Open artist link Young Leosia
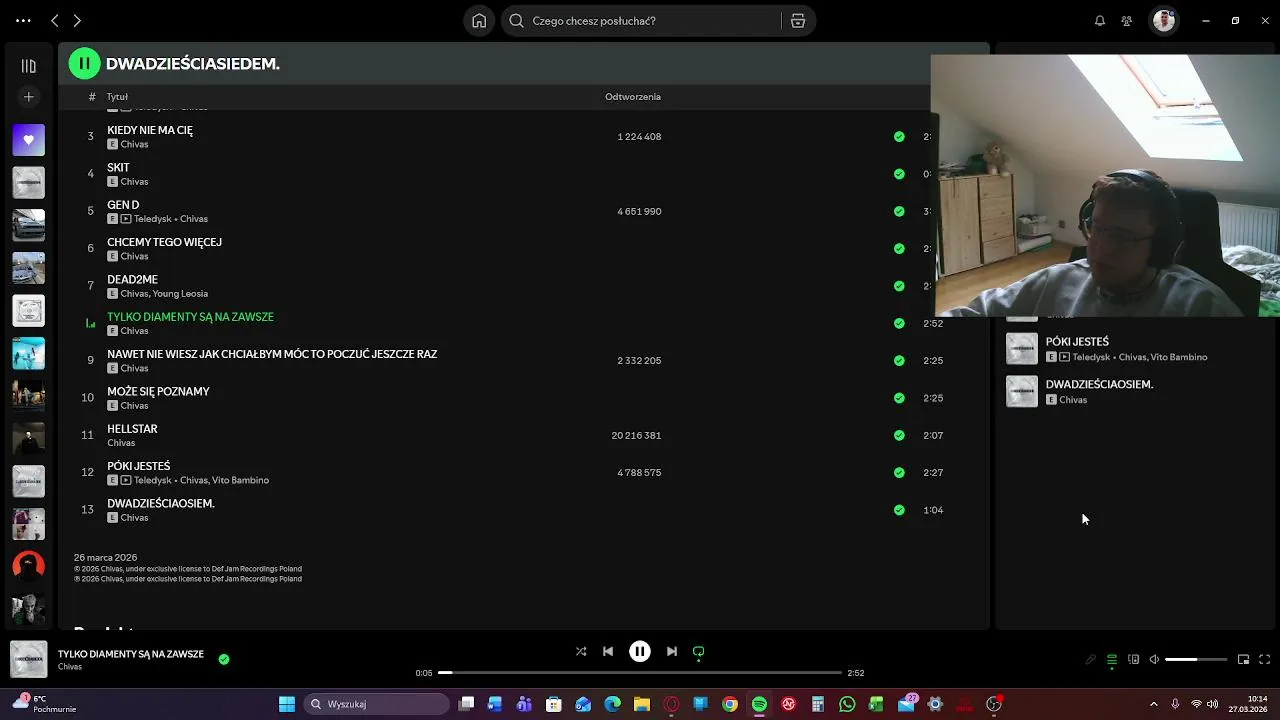This screenshot has width=1280, height=720. click(180, 294)
